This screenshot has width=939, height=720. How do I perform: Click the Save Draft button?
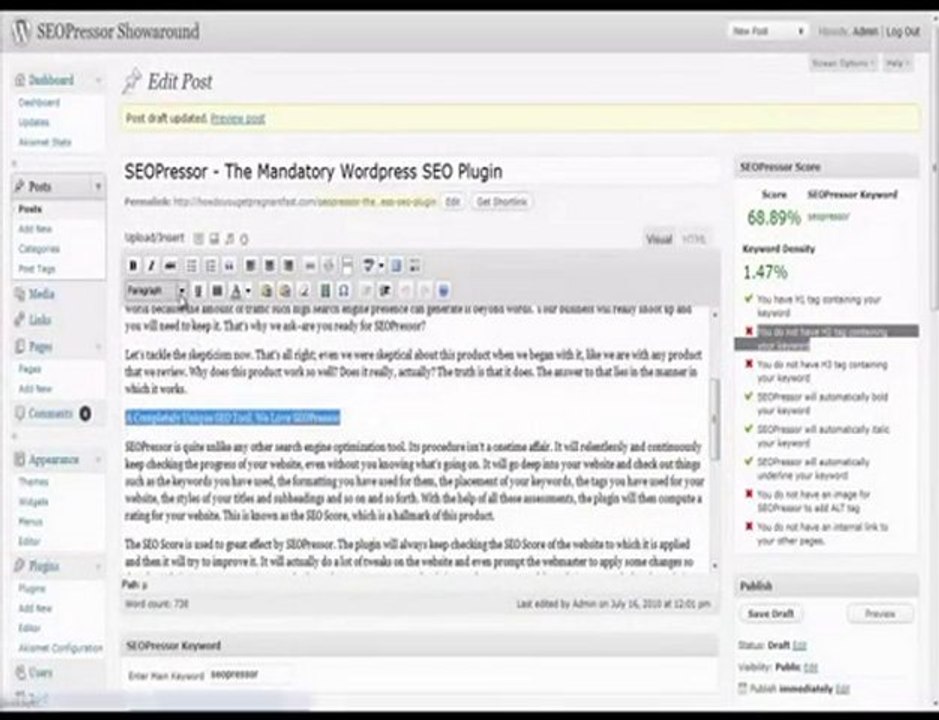(770, 613)
